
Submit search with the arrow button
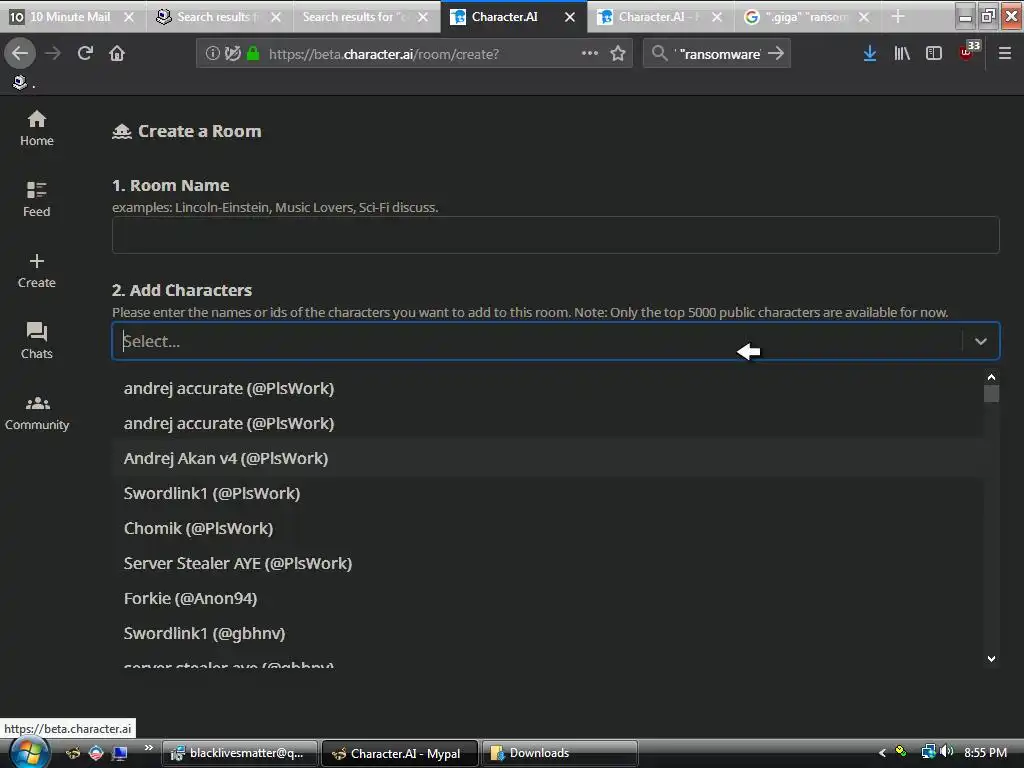tap(776, 54)
